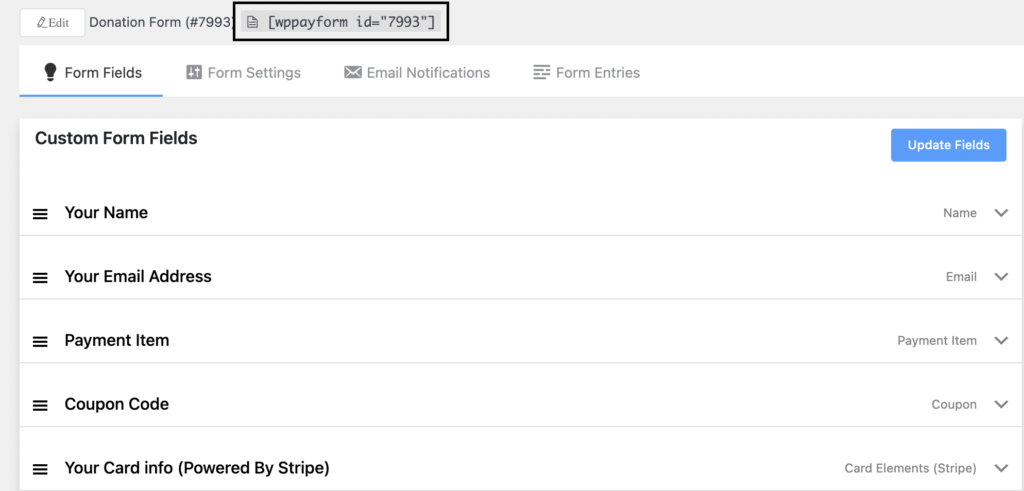Select the wppayform id="7993" shortcode text
The height and width of the screenshot is (491, 1024).
[351, 22]
